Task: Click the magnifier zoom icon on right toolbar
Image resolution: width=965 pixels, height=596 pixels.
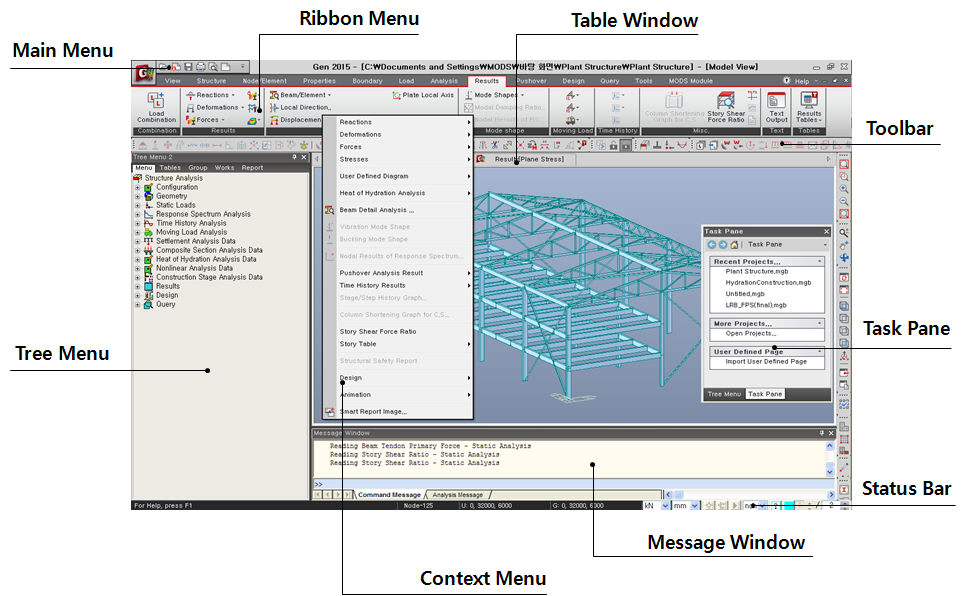Action: (844, 233)
